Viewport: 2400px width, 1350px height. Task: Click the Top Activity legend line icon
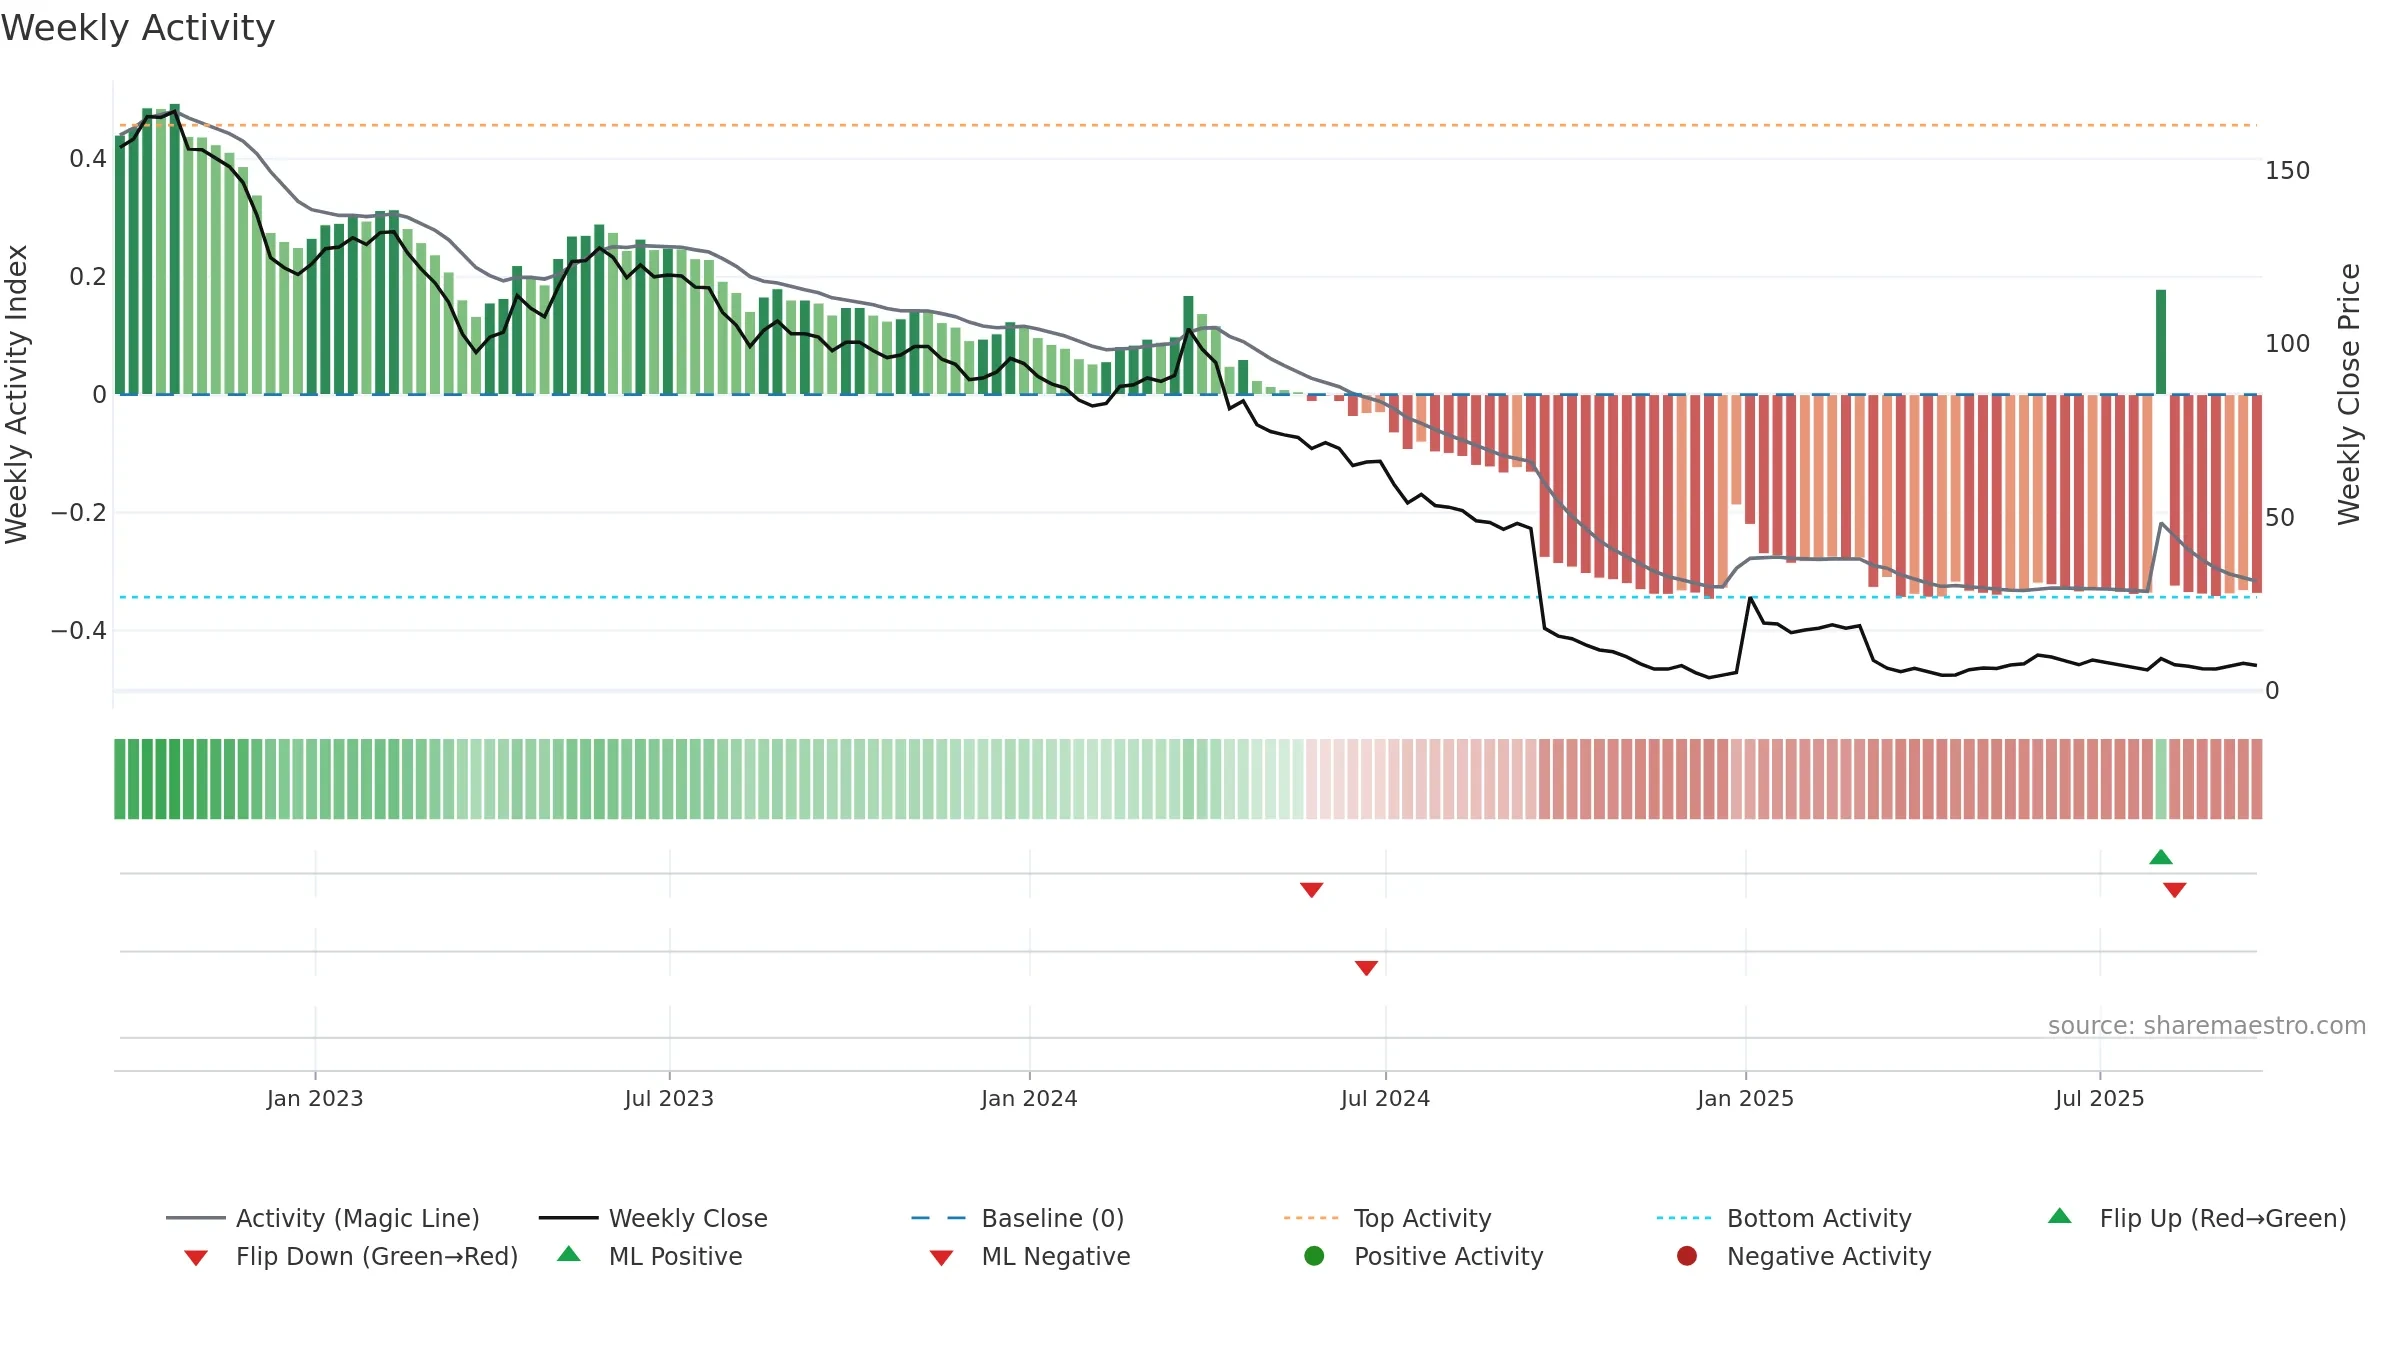coord(1311,1218)
